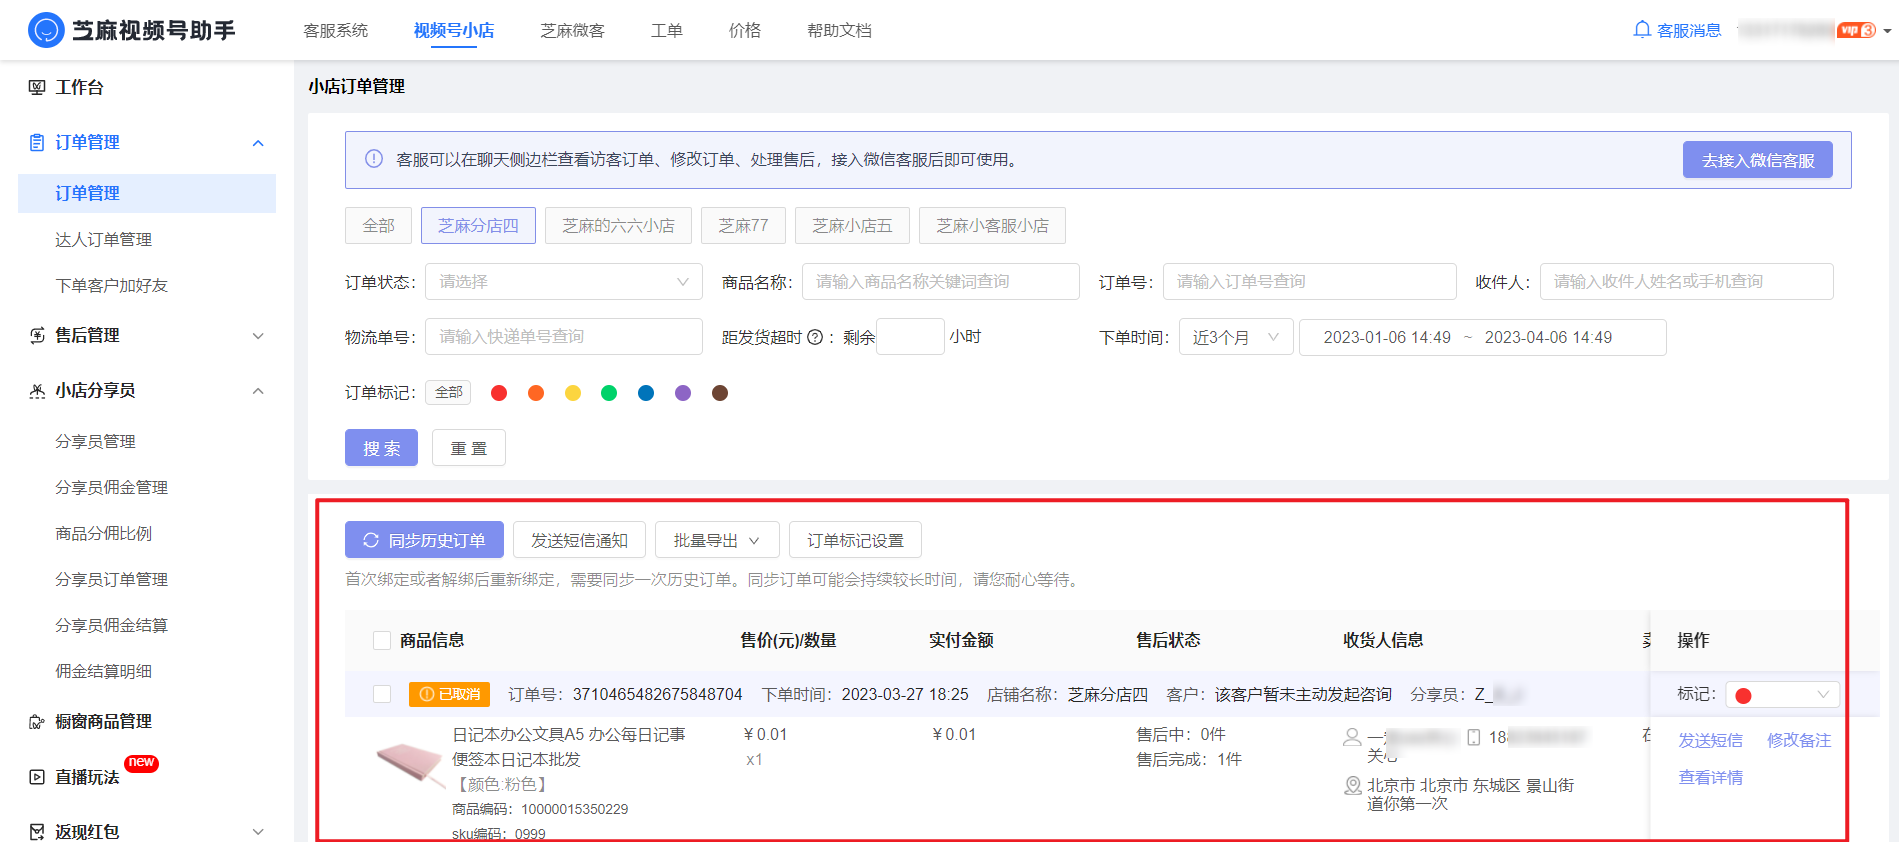Click the question mark icon beside 距发货超时

point(815,337)
